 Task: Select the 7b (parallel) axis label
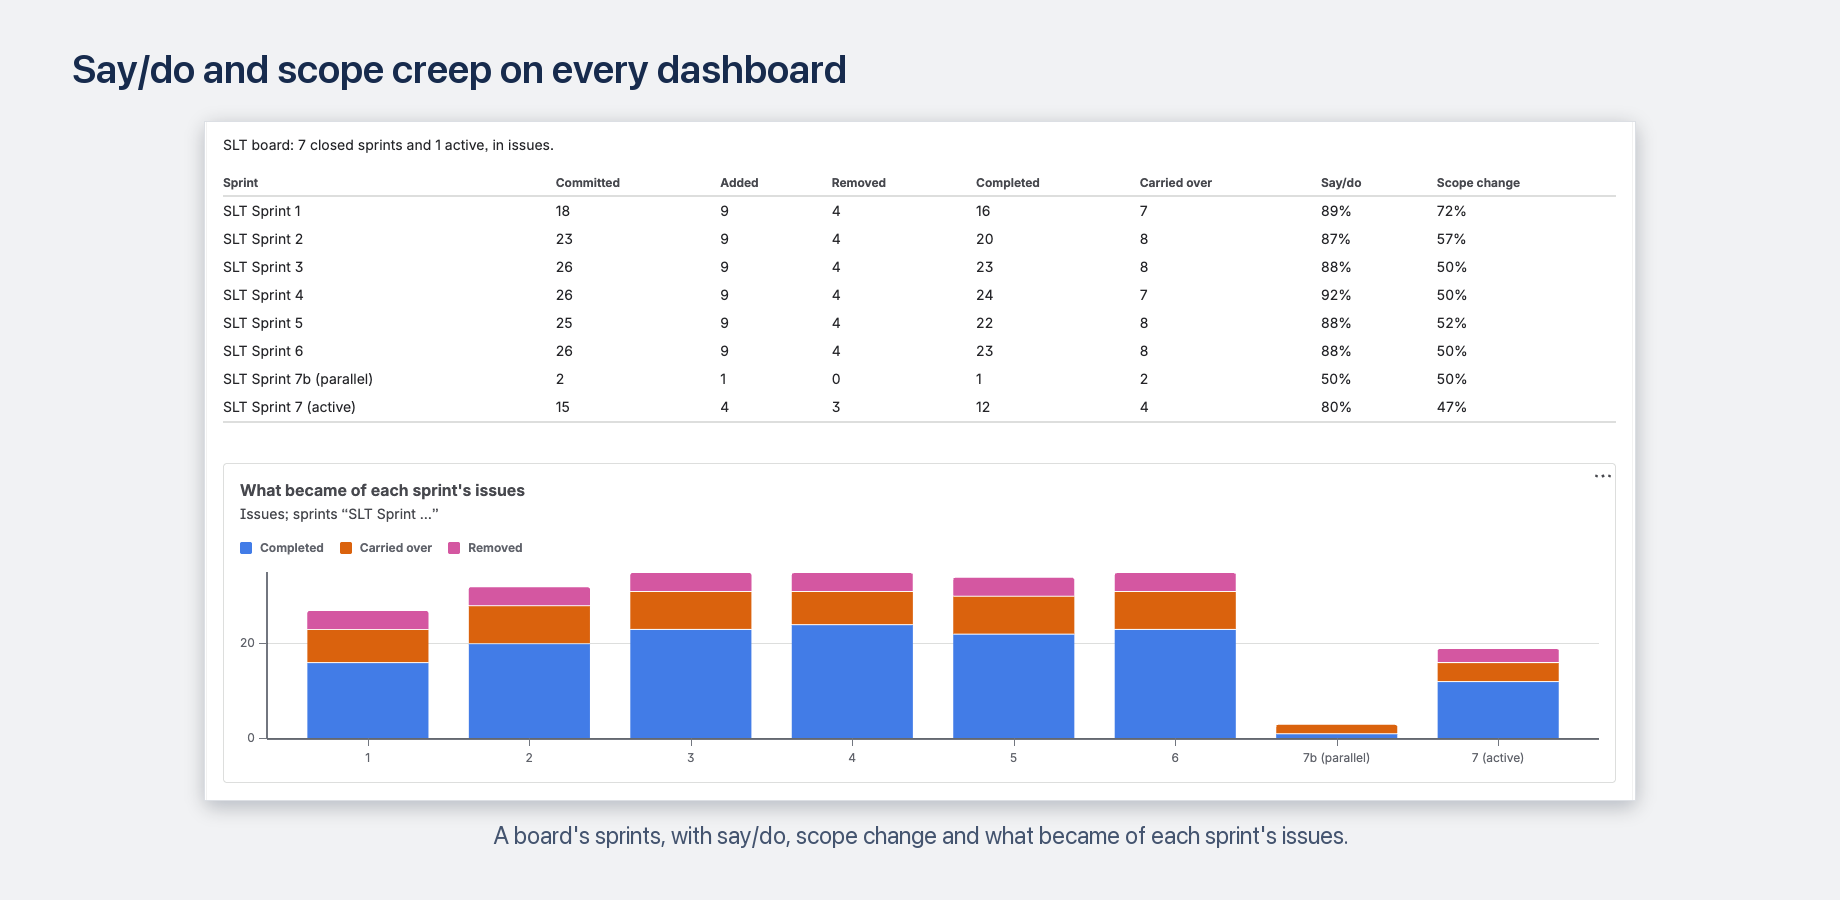[x=1336, y=758]
